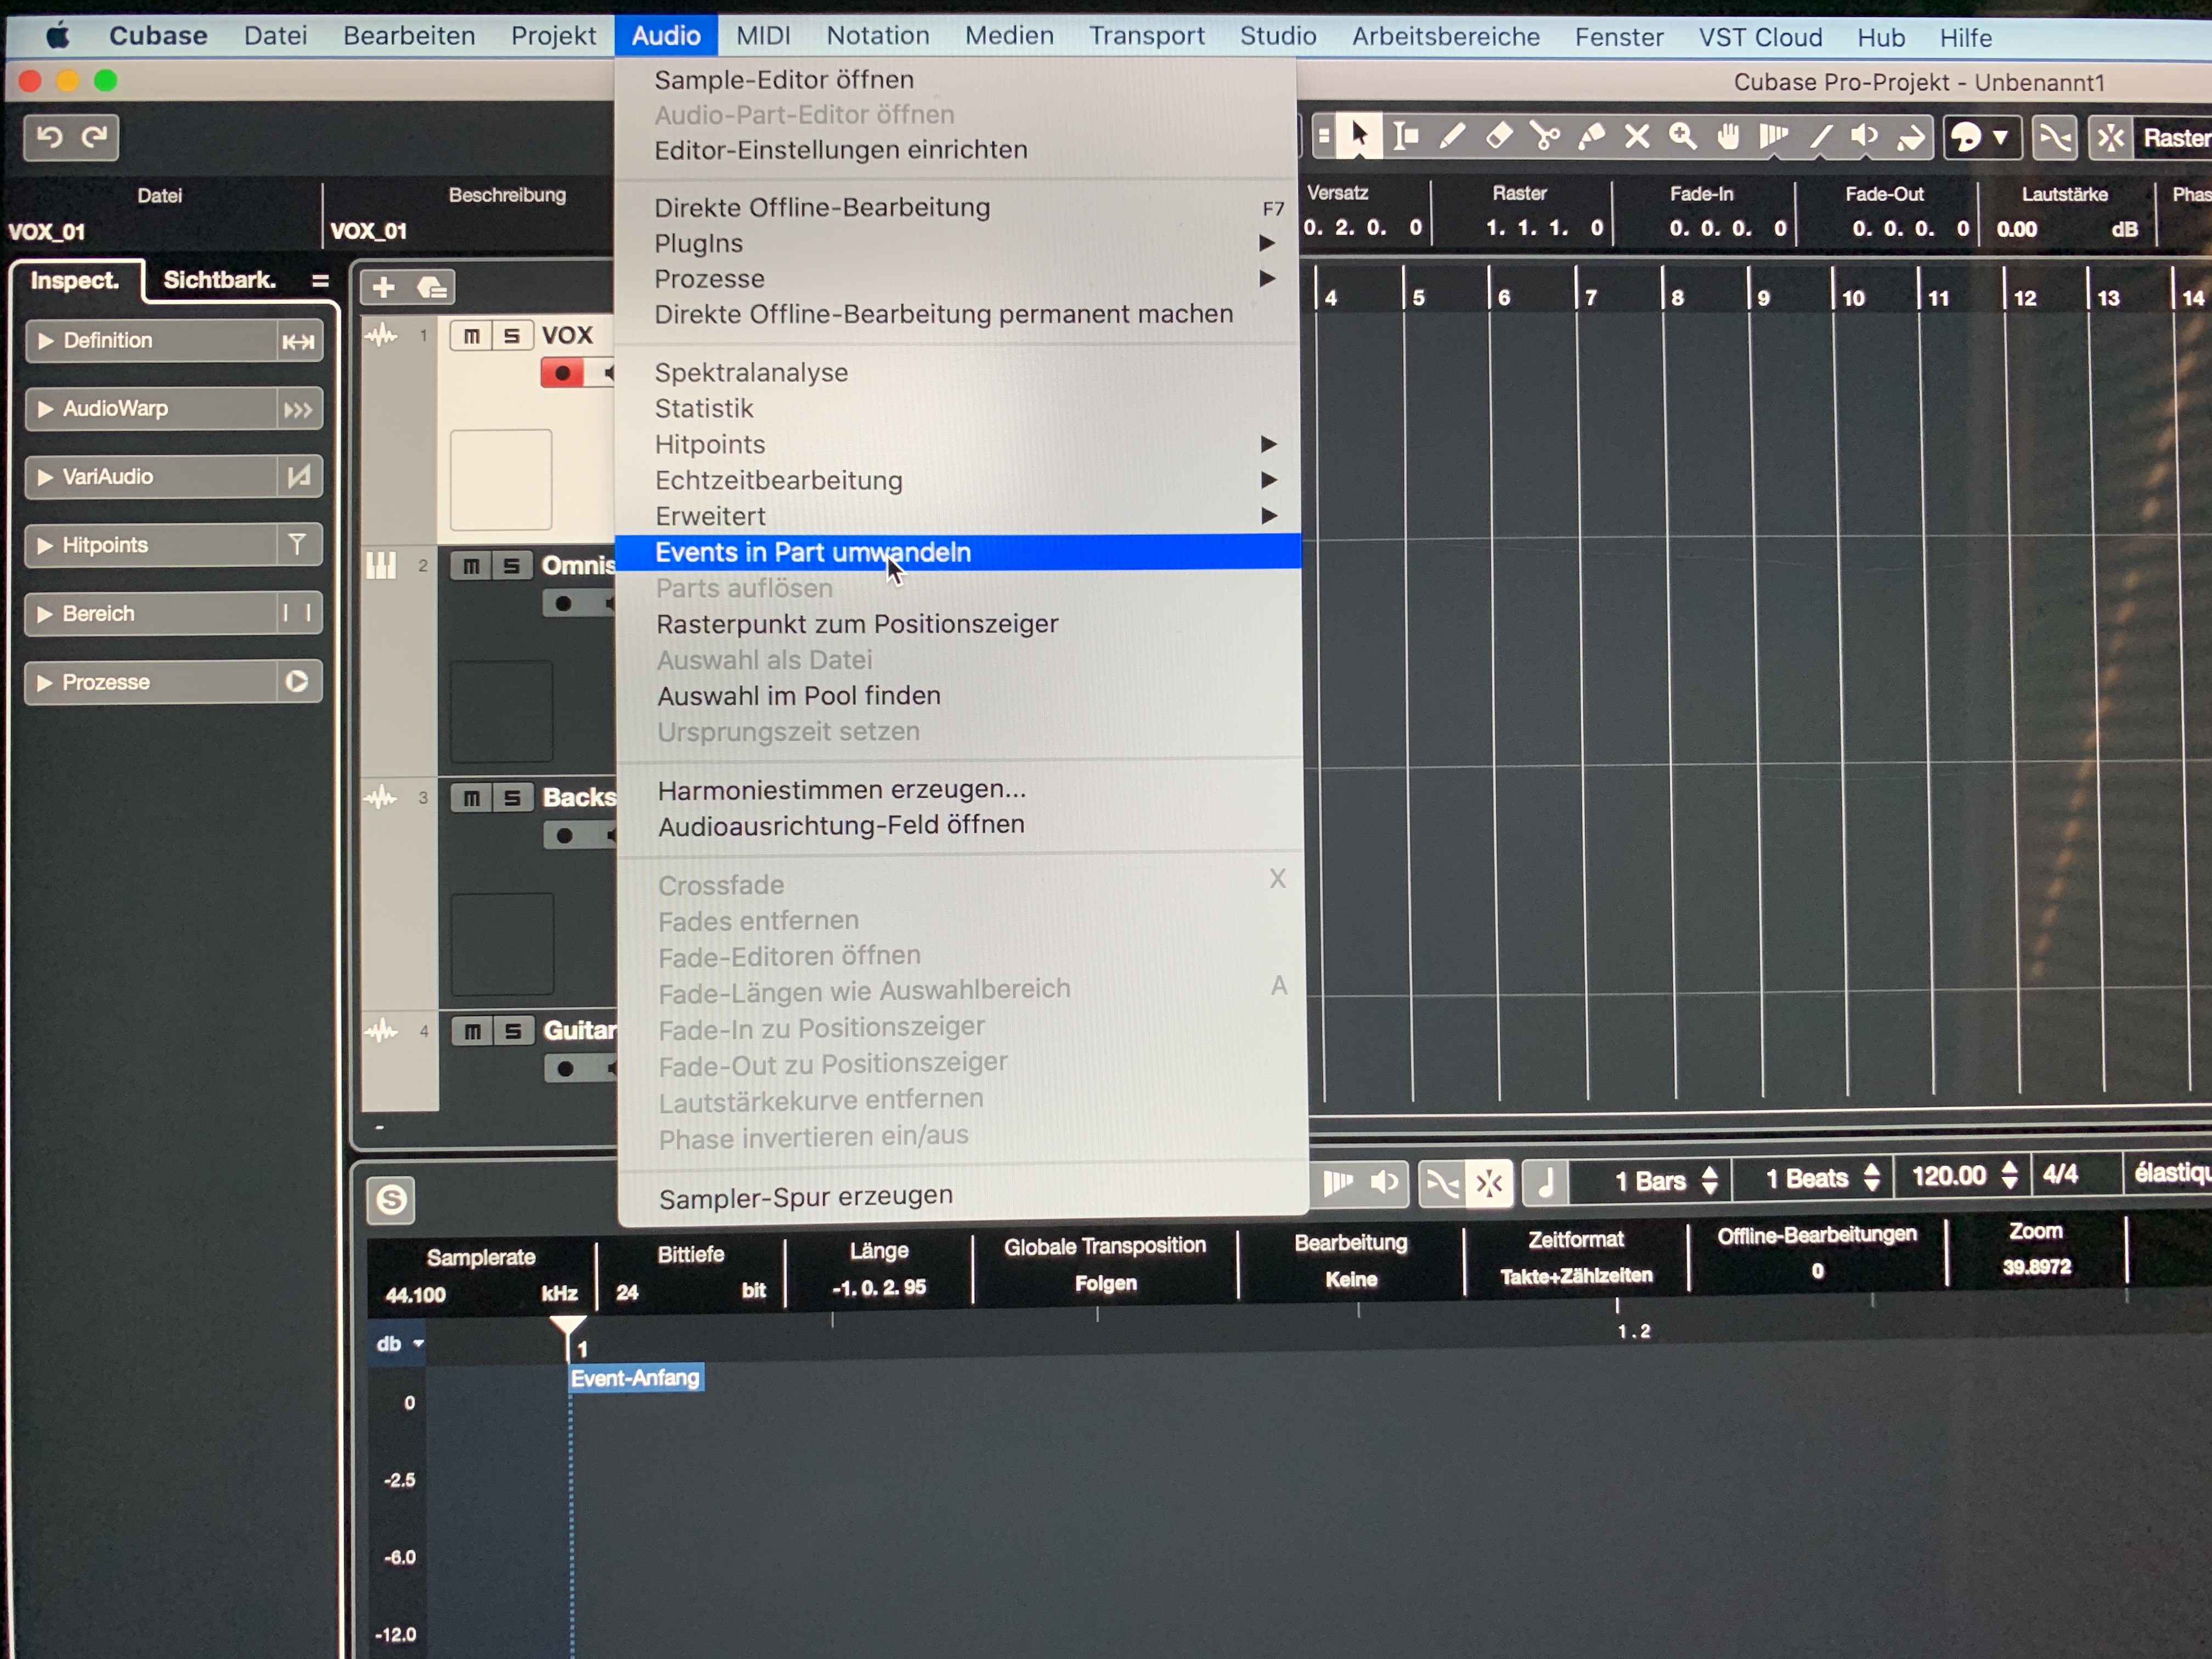Select the Draw pencil tool
The image size is (2212, 1659).
(1452, 136)
